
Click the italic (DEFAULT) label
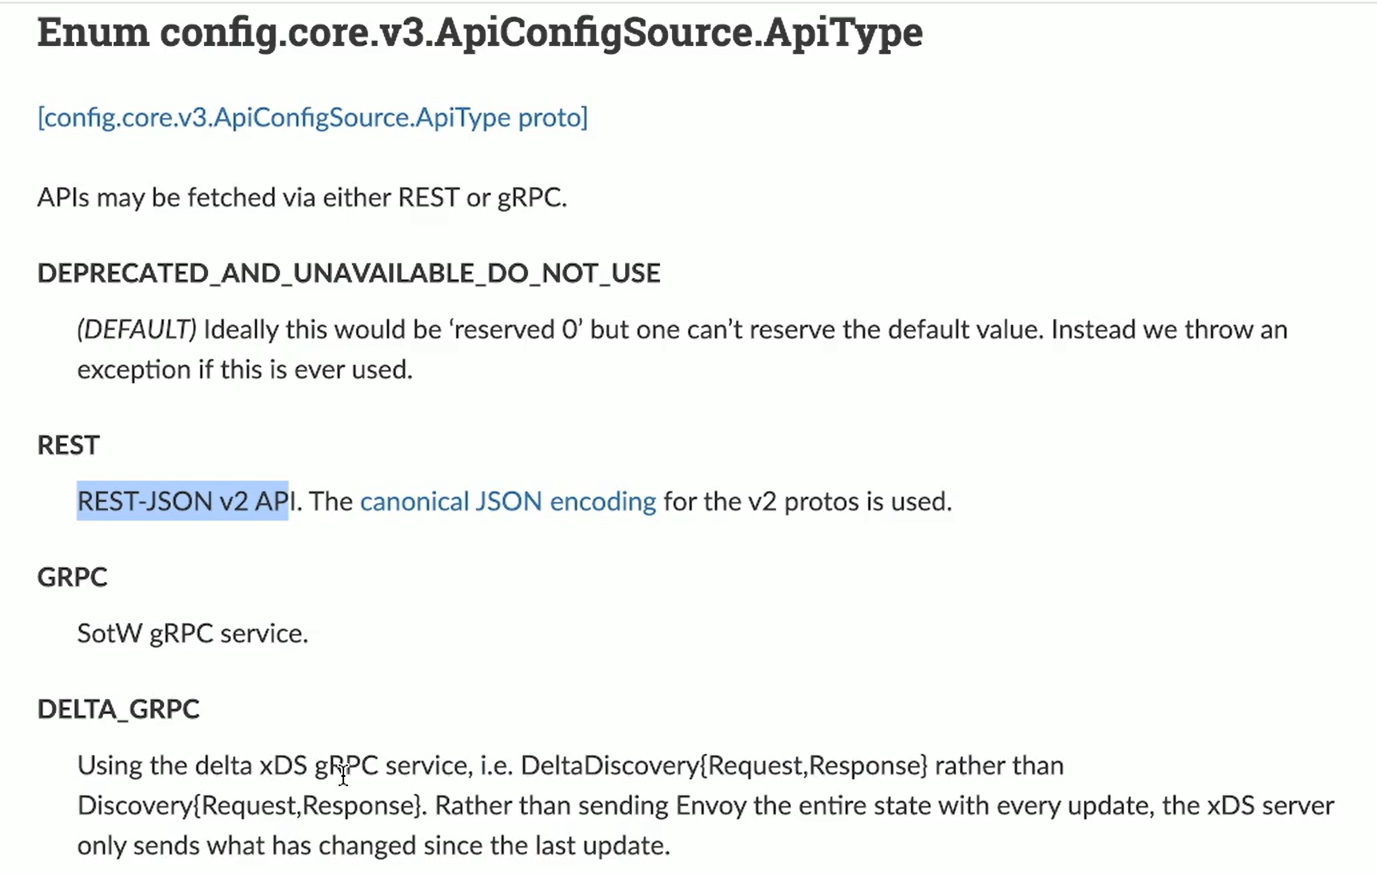click(137, 329)
